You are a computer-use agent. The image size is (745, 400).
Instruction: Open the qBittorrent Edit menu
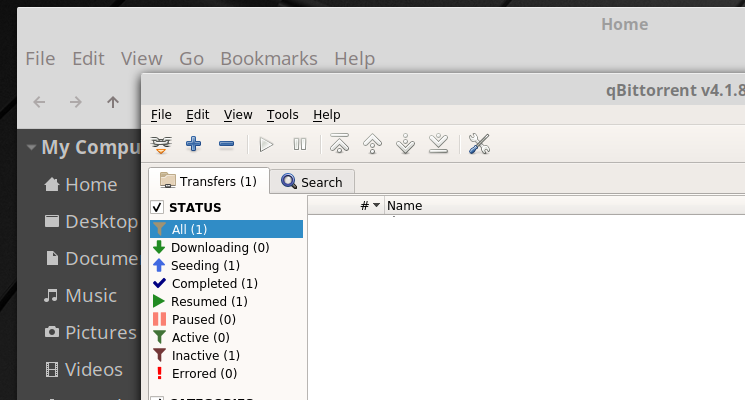point(198,115)
